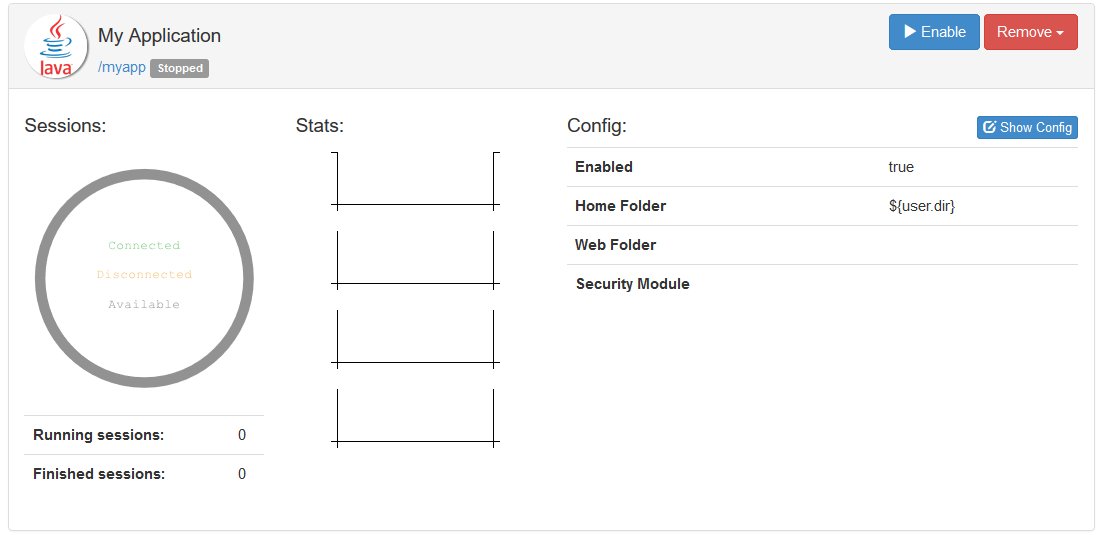Click the third Stats chart
This screenshot has width=1101, height=535.
point(416,337)
